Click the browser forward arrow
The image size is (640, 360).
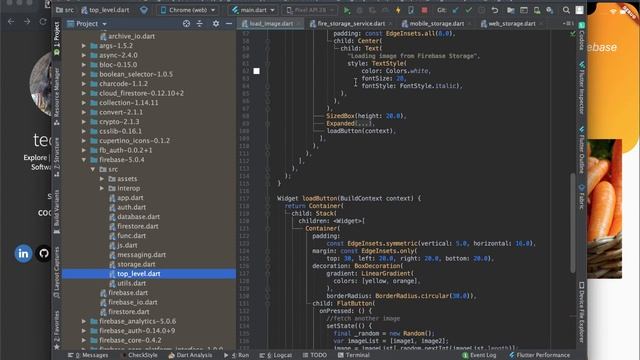point(27,21)
